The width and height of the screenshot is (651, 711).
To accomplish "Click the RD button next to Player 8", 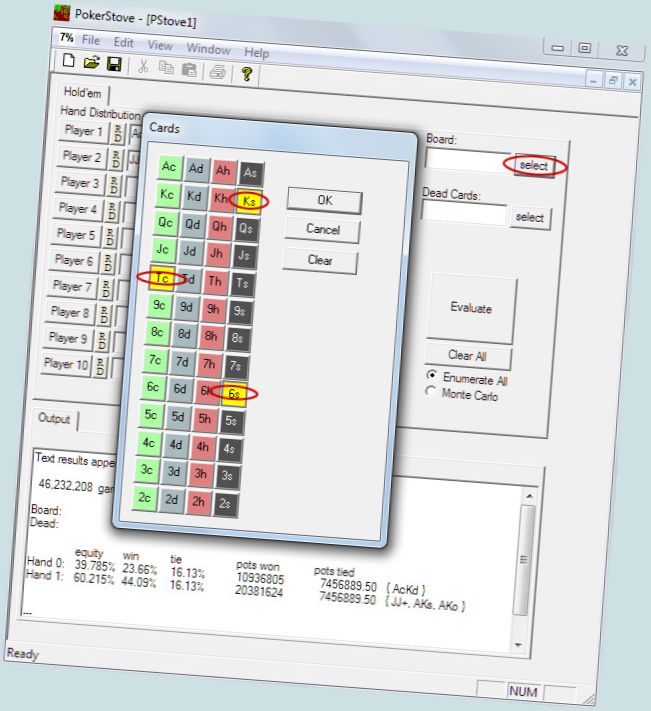I will tap(104, 315).
